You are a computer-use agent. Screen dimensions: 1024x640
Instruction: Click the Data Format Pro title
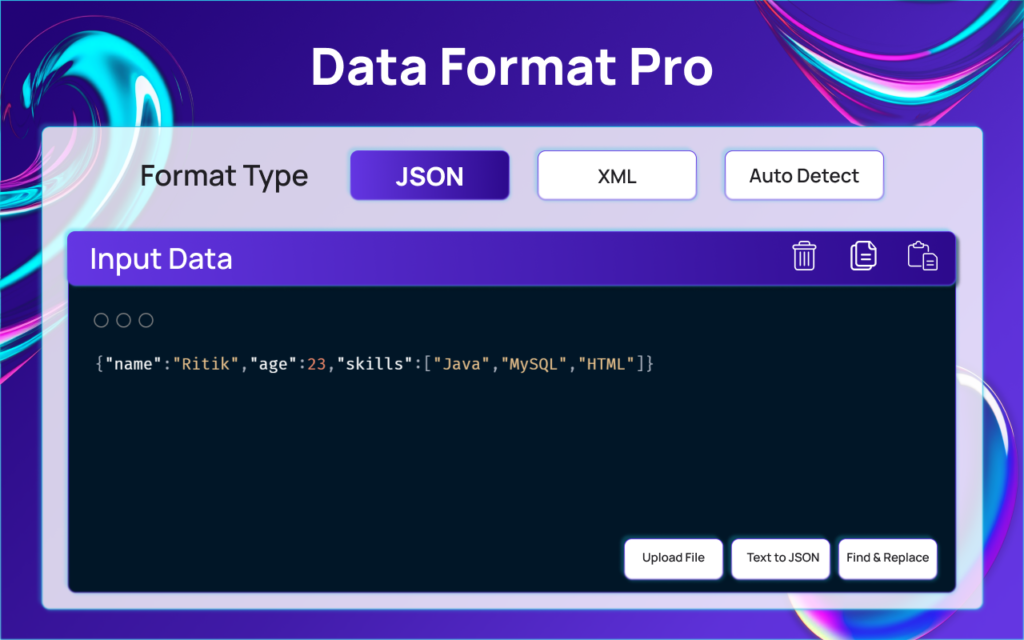point(511,67)
